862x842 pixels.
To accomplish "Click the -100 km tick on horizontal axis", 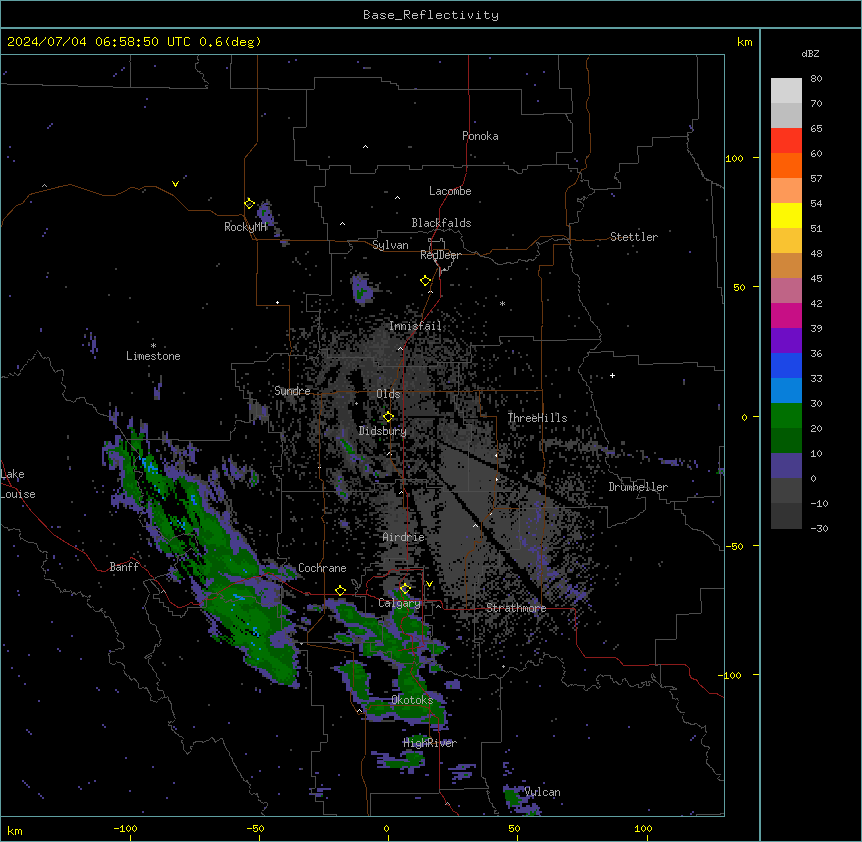I will [125, 828].
